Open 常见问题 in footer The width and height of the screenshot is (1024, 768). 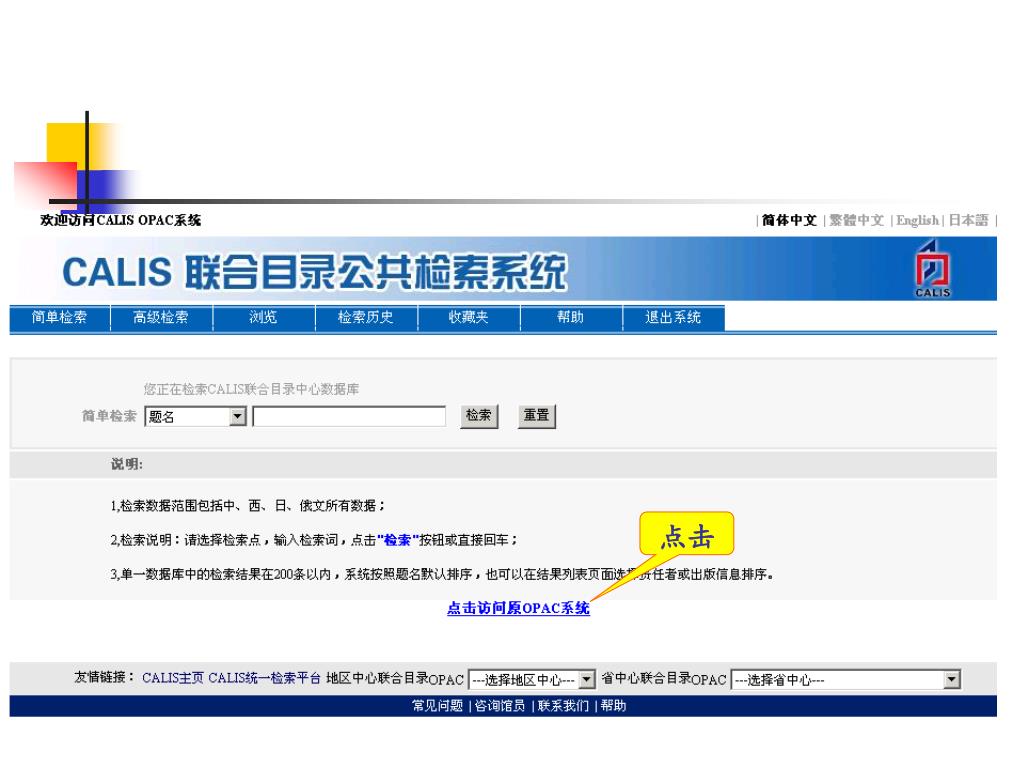[x=438, y=706]
